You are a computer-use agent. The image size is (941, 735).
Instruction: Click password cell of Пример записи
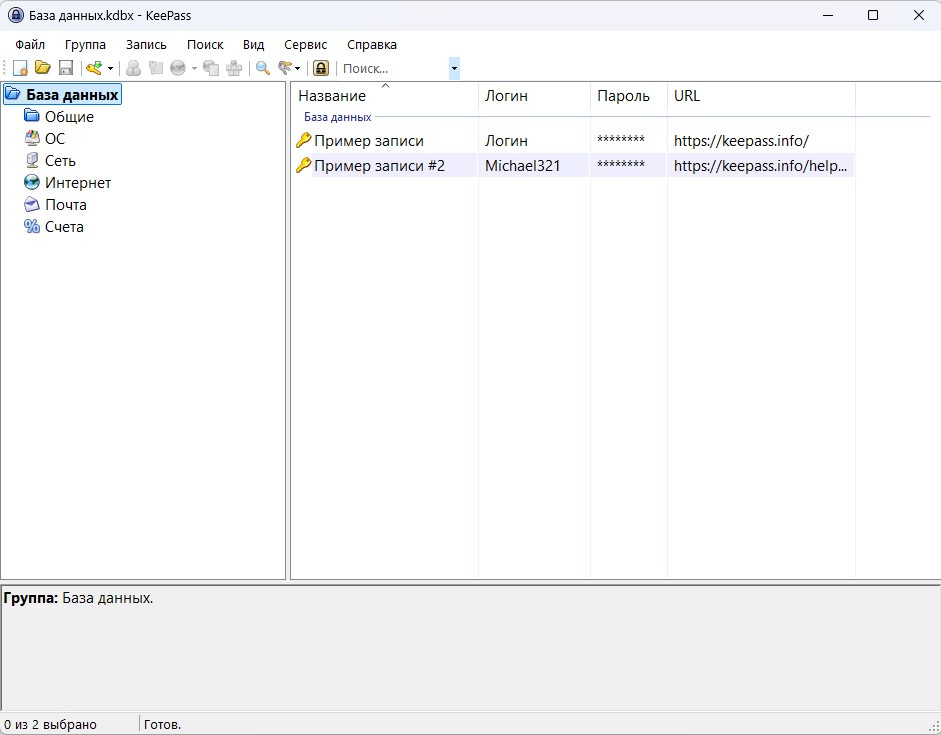621,140
